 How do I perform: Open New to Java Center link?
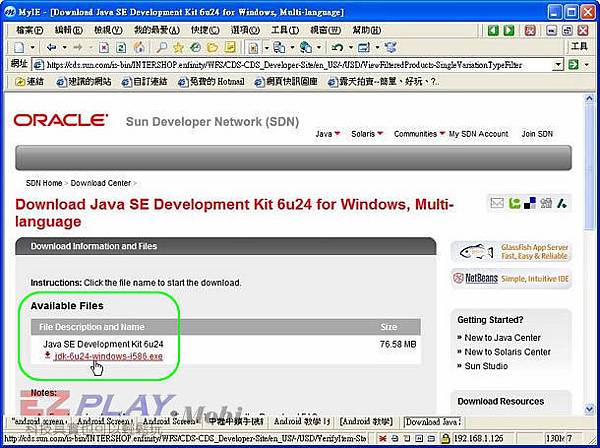coord(502,338)
